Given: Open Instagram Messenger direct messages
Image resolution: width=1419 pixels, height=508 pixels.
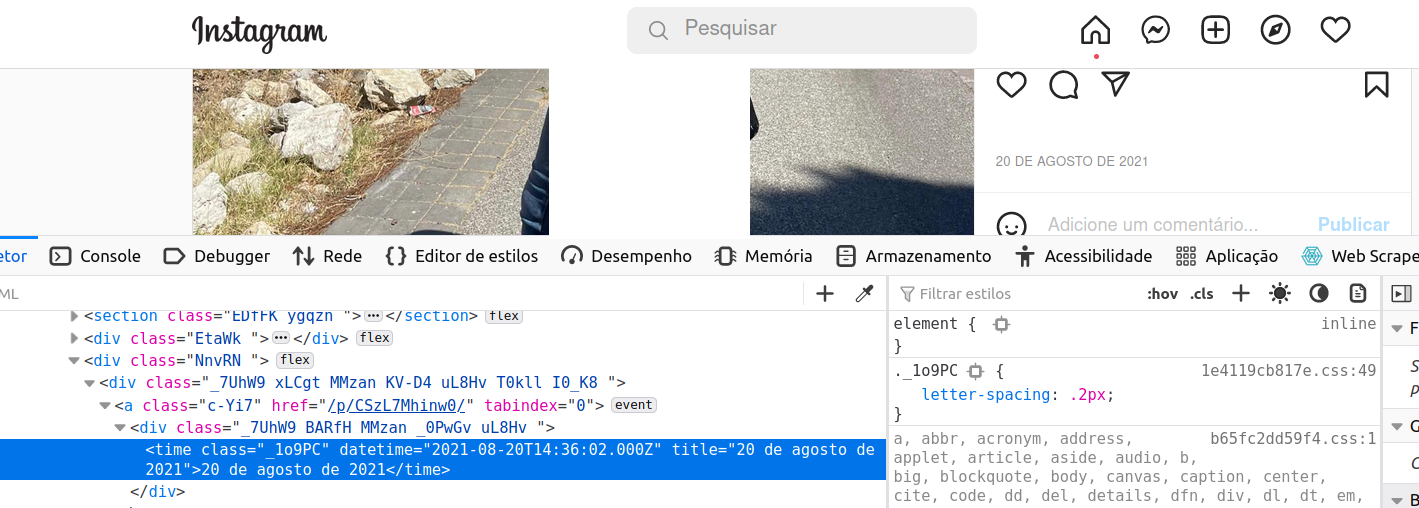Looking at the screenshot, I should click(x=1156, y=30).
